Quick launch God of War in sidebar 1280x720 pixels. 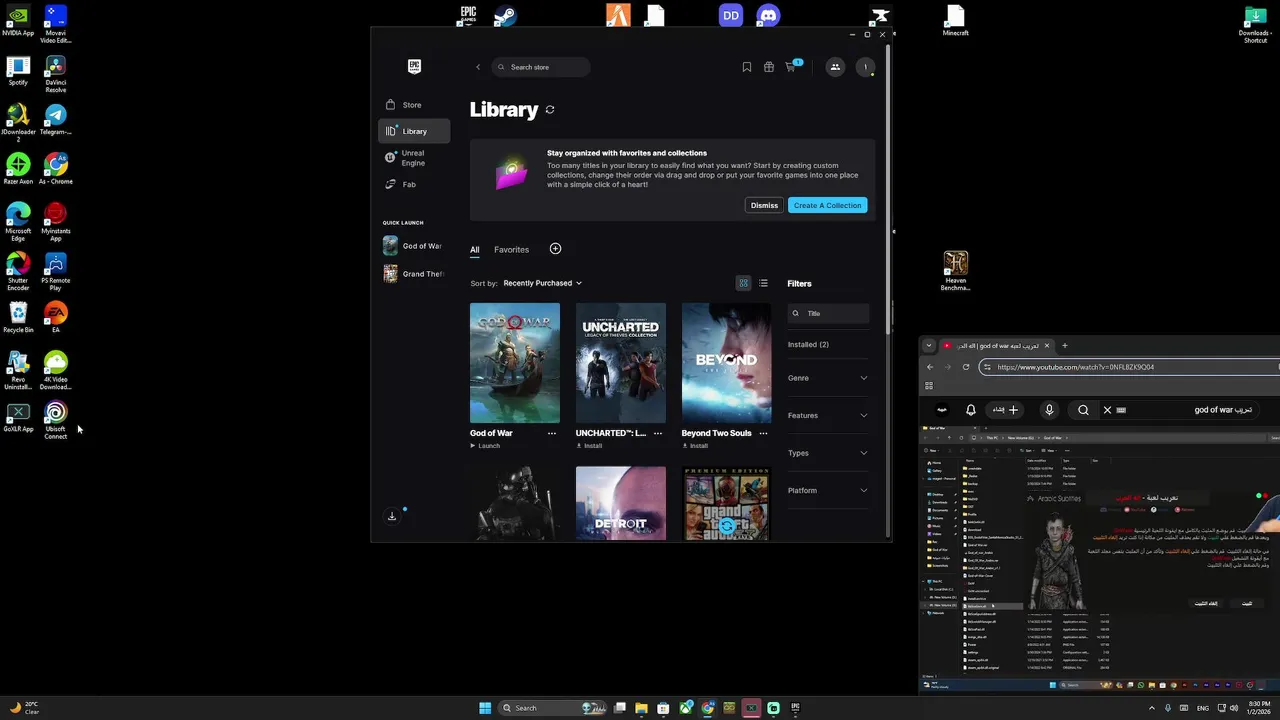(413, 246)
